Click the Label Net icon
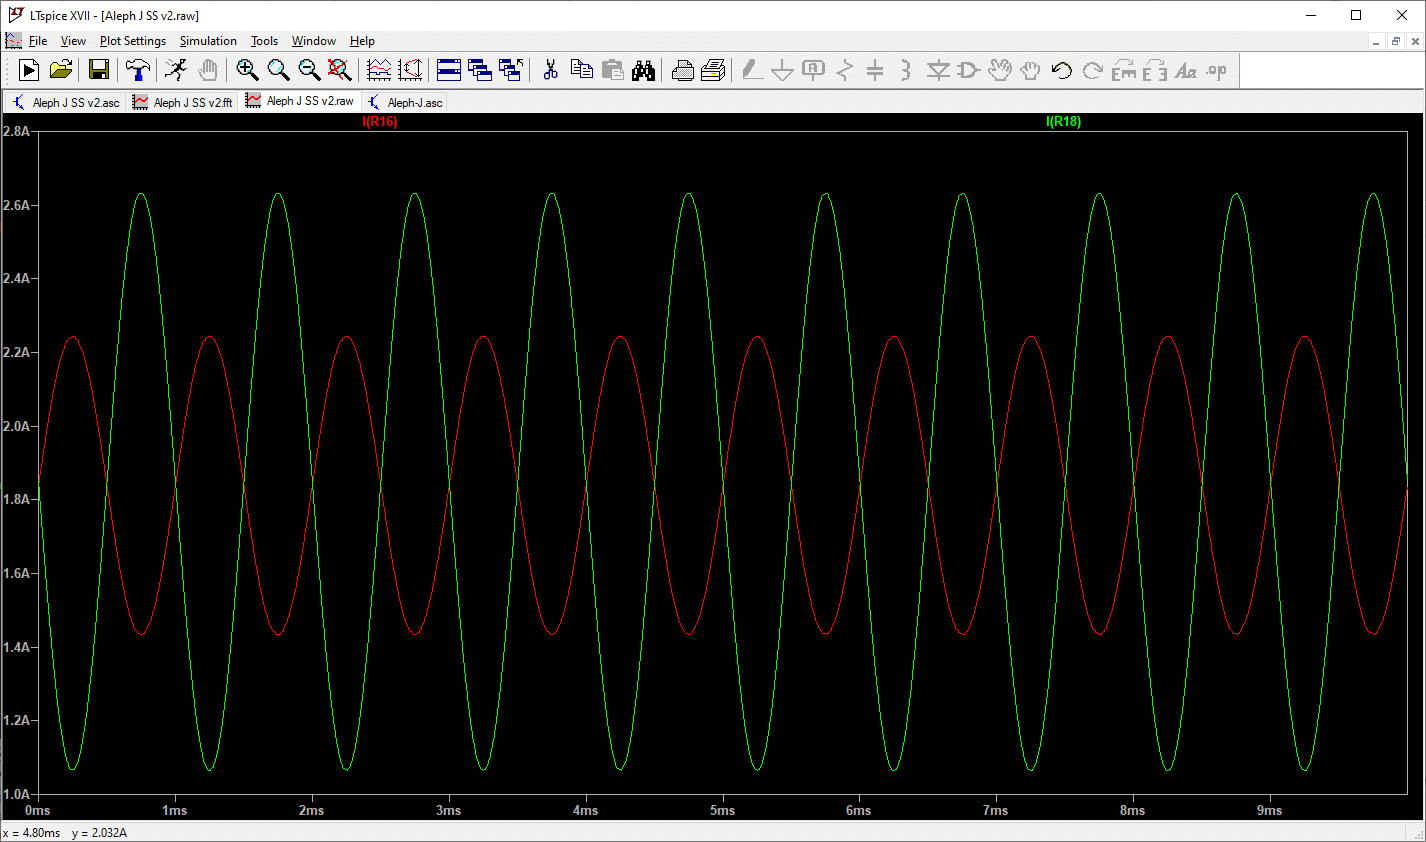This screenshot has height=842, width=1426. (x=814, y=70)
